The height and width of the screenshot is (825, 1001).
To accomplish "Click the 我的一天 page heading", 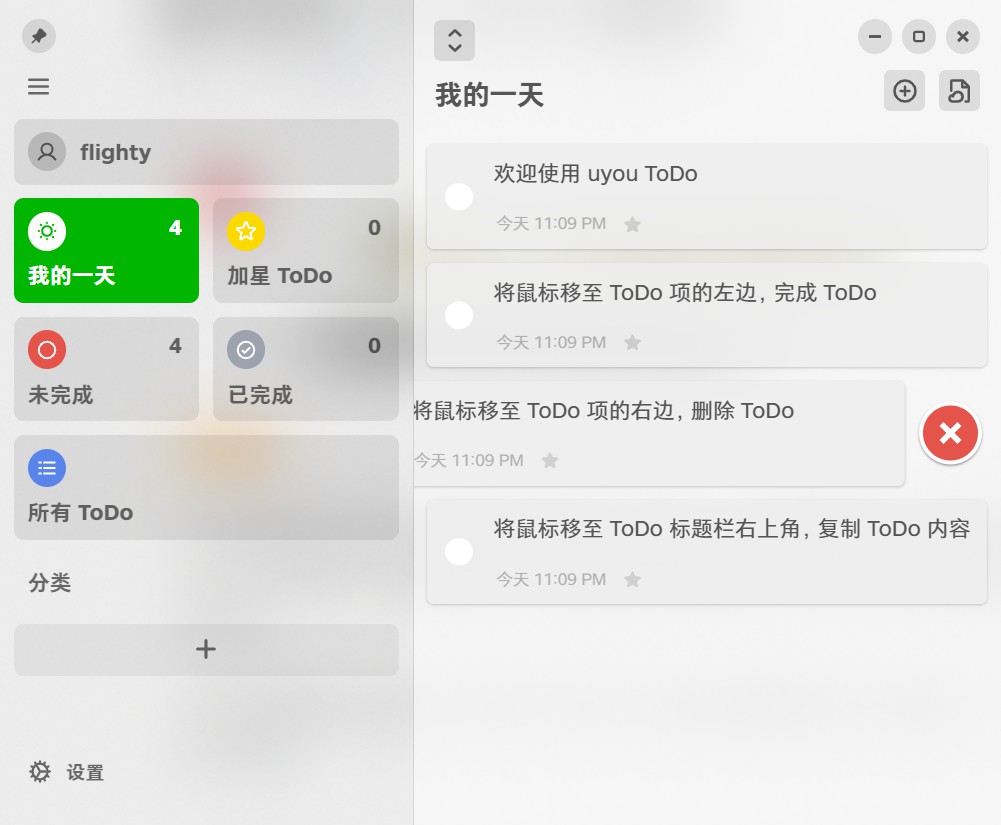I will tap(489, 95).
